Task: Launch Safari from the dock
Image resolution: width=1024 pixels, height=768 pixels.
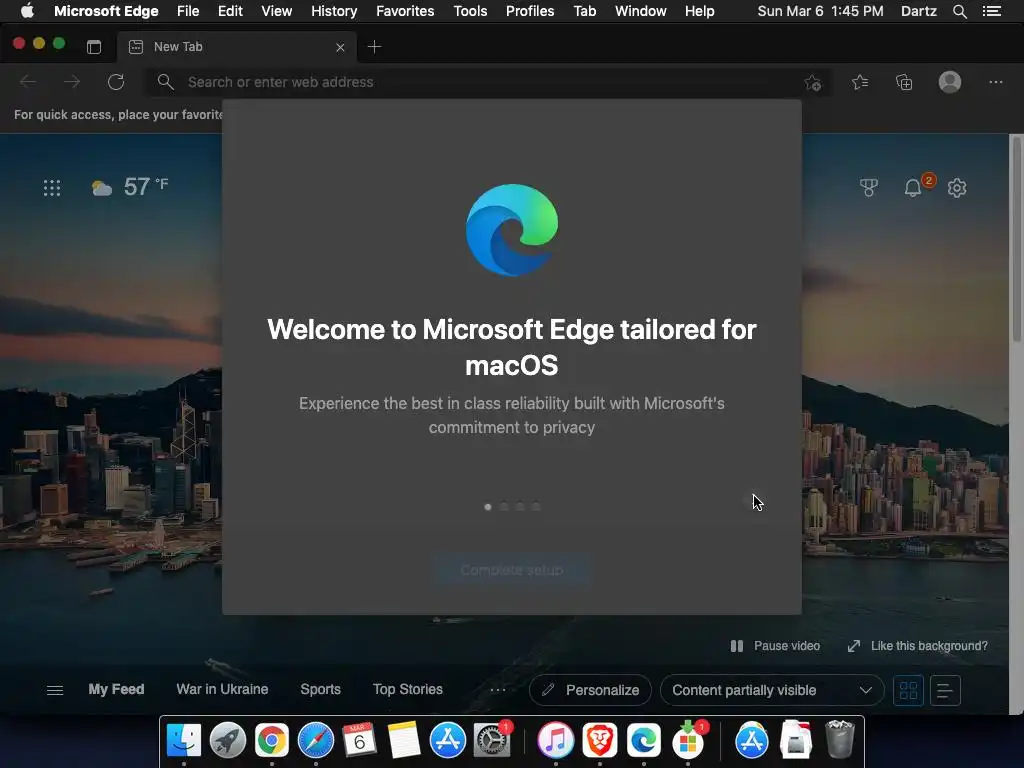Action: coord(315,741)
